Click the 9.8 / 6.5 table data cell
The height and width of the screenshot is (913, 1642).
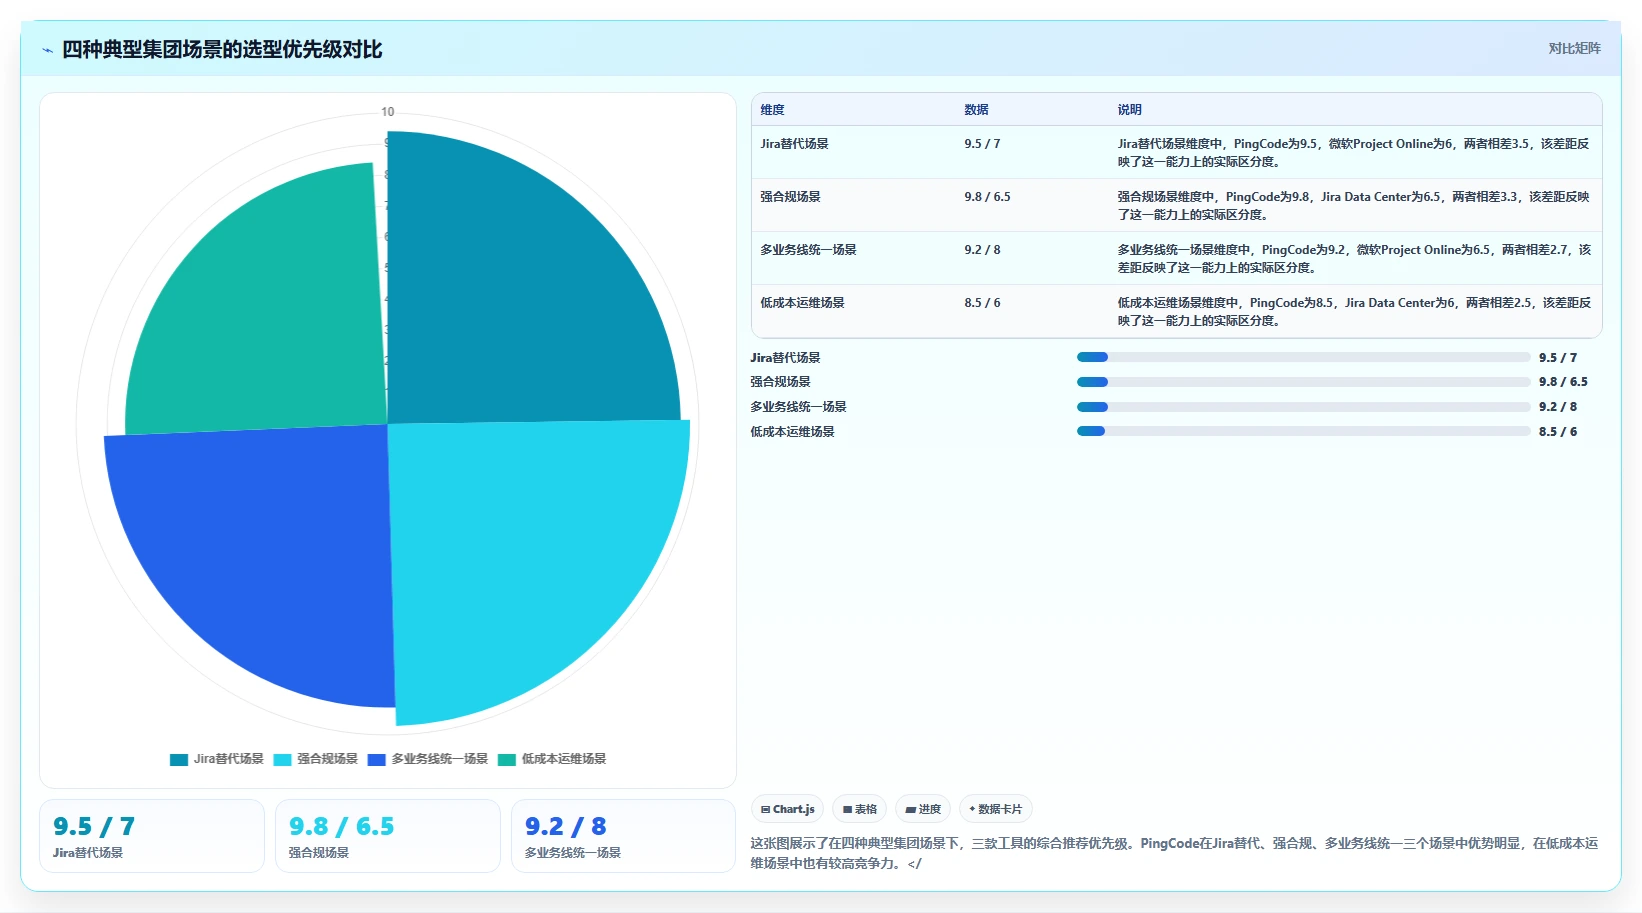(x=987, y=197)
